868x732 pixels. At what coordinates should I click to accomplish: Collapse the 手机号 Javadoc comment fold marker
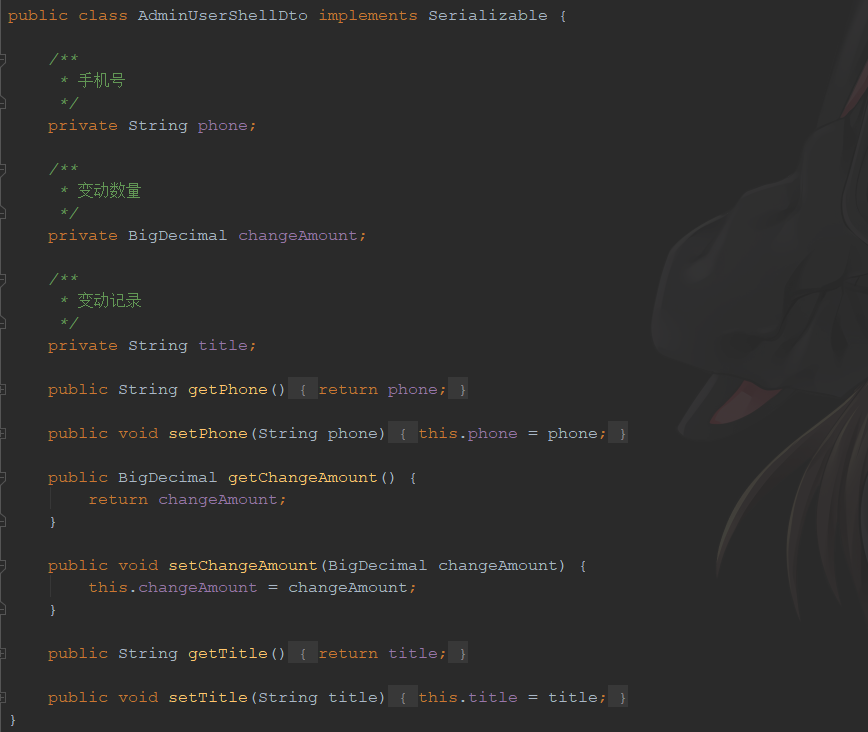point(2,59)
